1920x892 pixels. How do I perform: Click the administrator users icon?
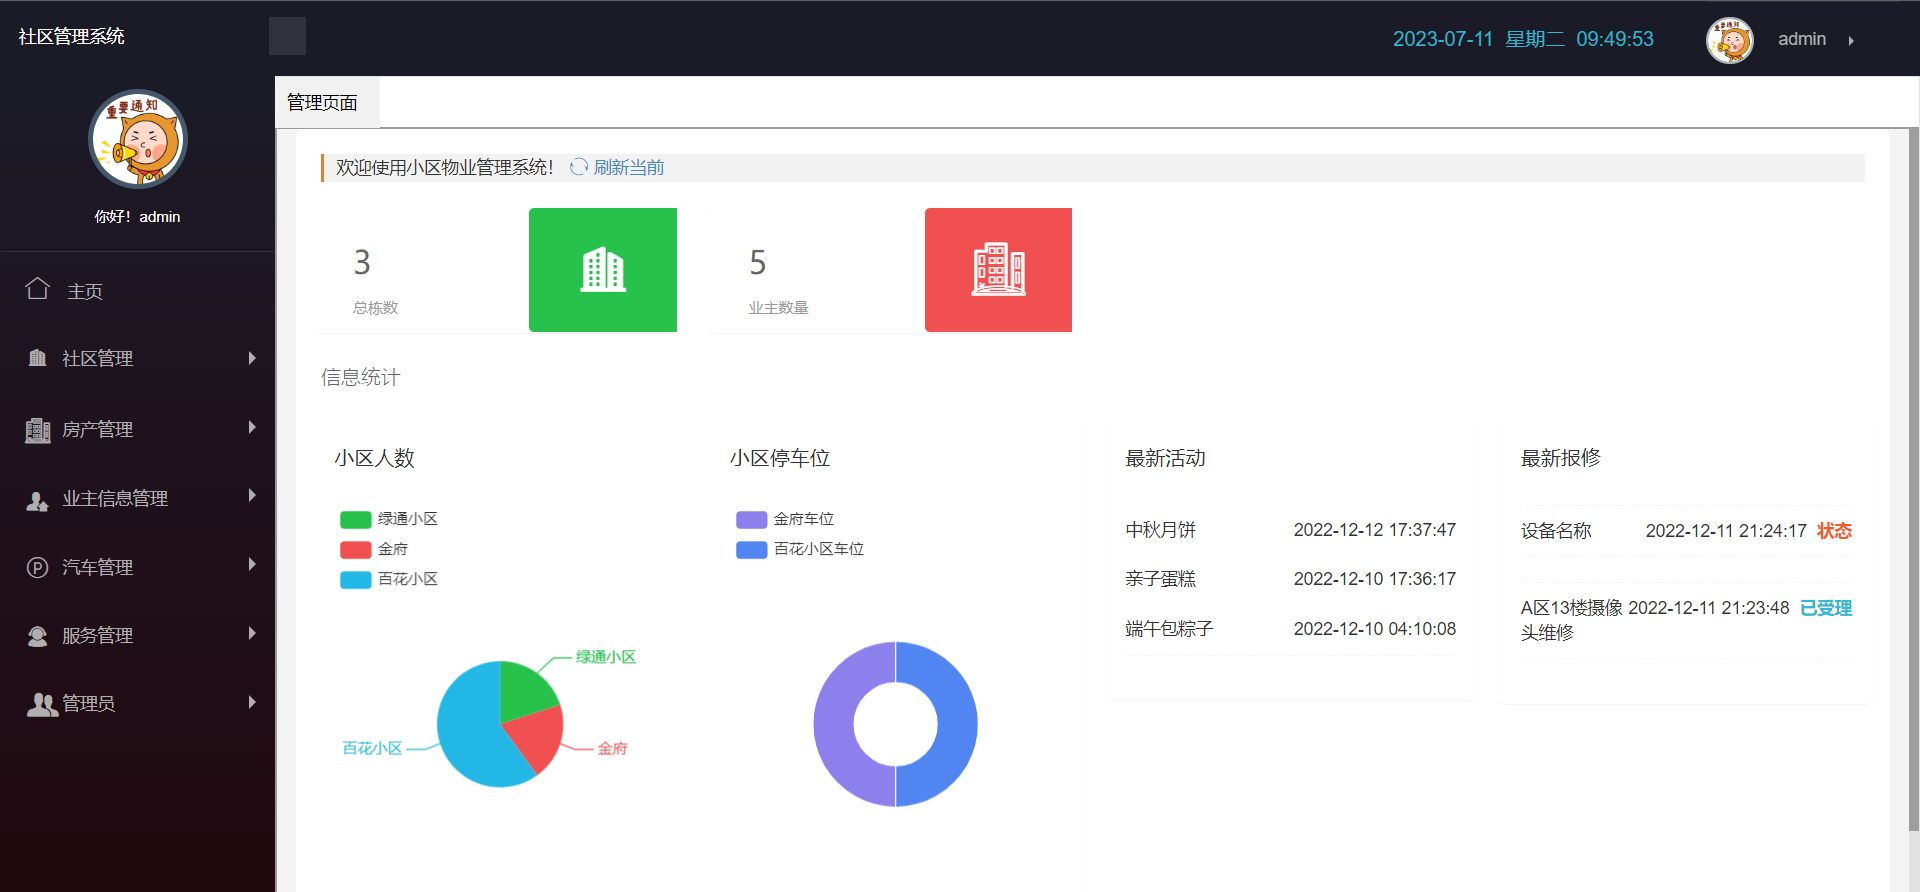coord(42,704)
